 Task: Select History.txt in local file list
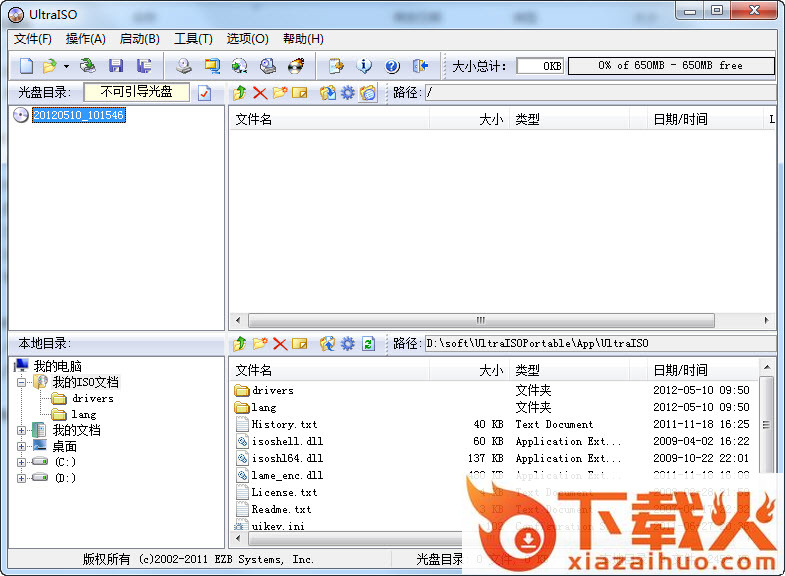click(284, 424)
